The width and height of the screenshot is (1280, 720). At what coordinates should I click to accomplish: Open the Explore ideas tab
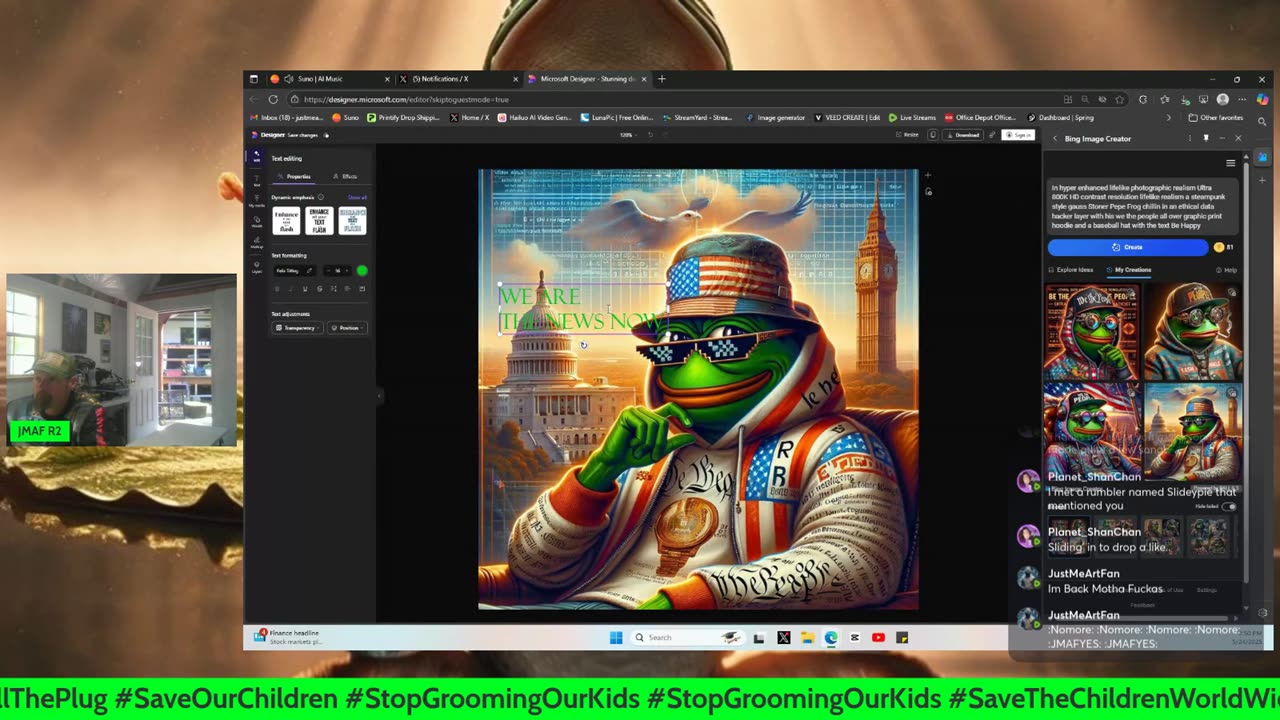coord(1071,270)
